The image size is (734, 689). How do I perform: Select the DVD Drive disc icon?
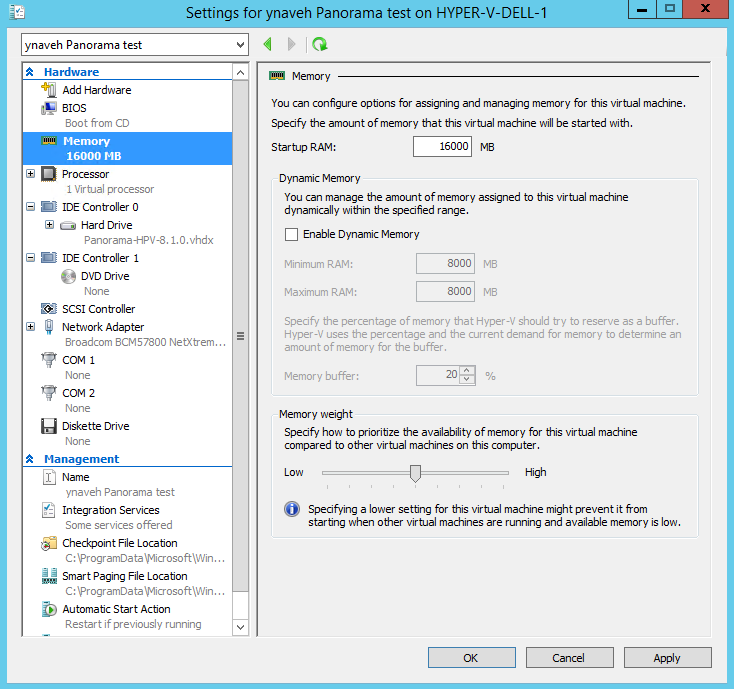pyautogui.click(x=68, y=276)
